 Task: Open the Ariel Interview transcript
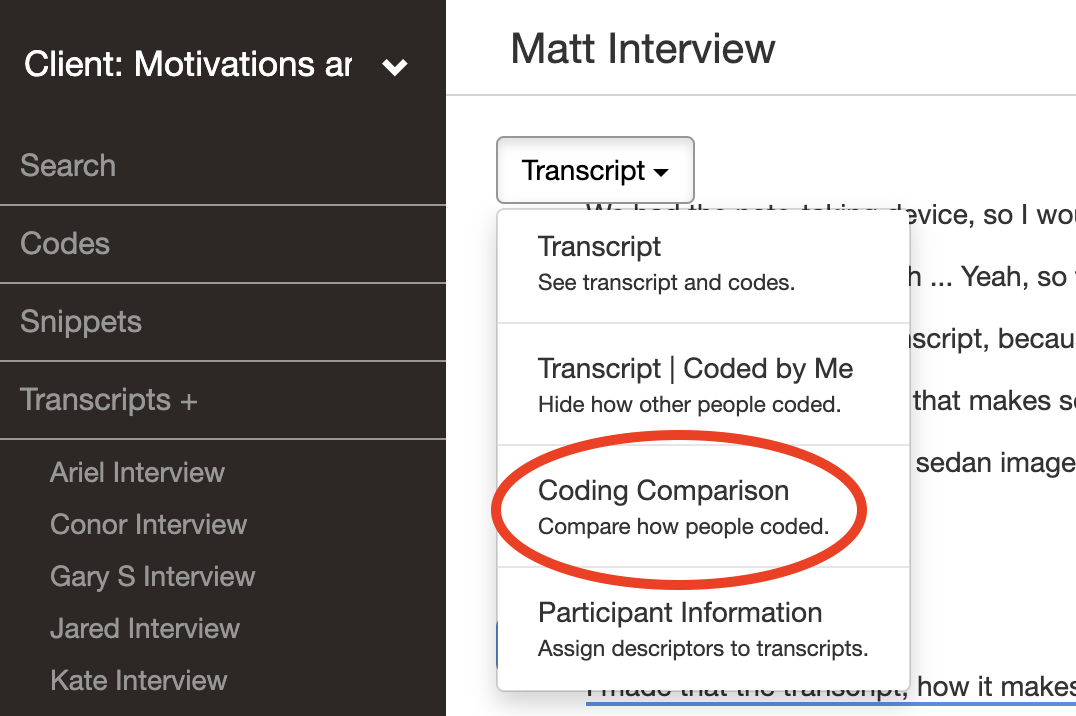coord(137,472)
